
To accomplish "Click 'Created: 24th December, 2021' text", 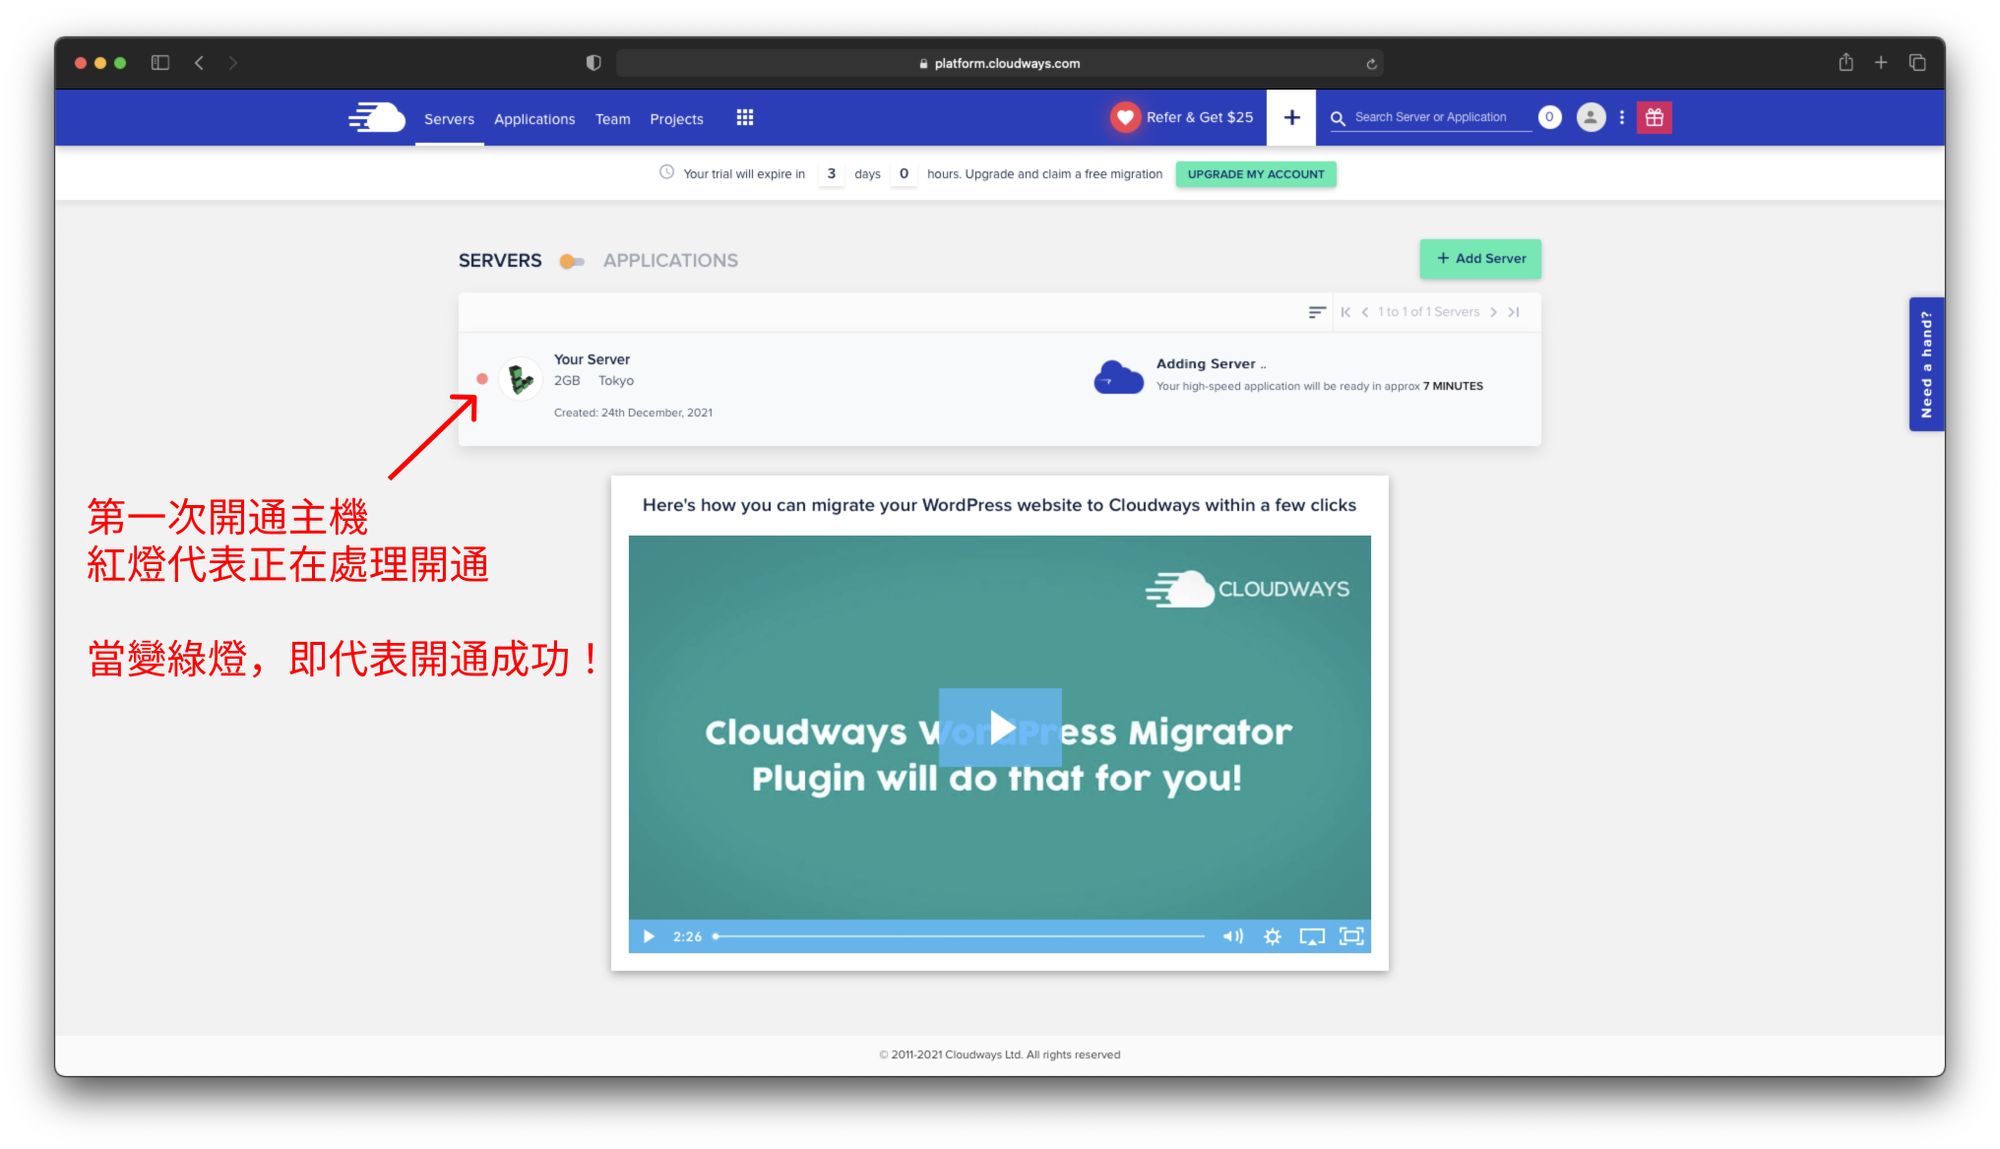I will 633,412.
